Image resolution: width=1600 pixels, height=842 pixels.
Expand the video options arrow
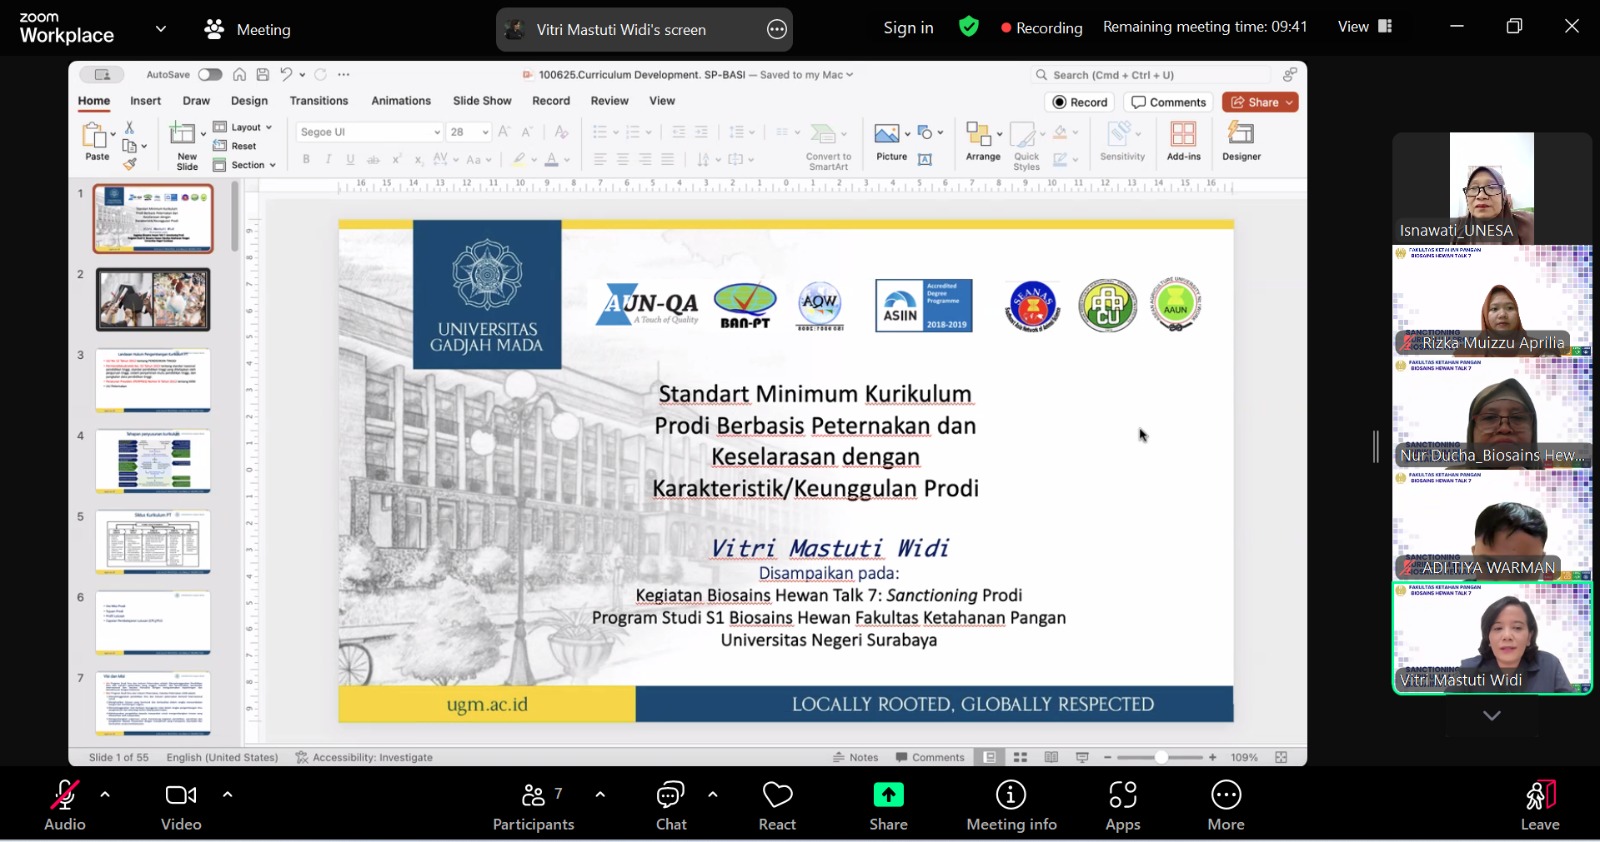228,795
